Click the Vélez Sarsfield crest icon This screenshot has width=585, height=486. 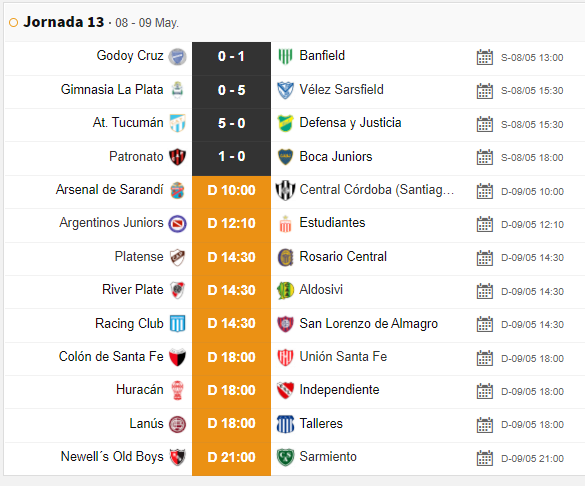click(285, 90)
